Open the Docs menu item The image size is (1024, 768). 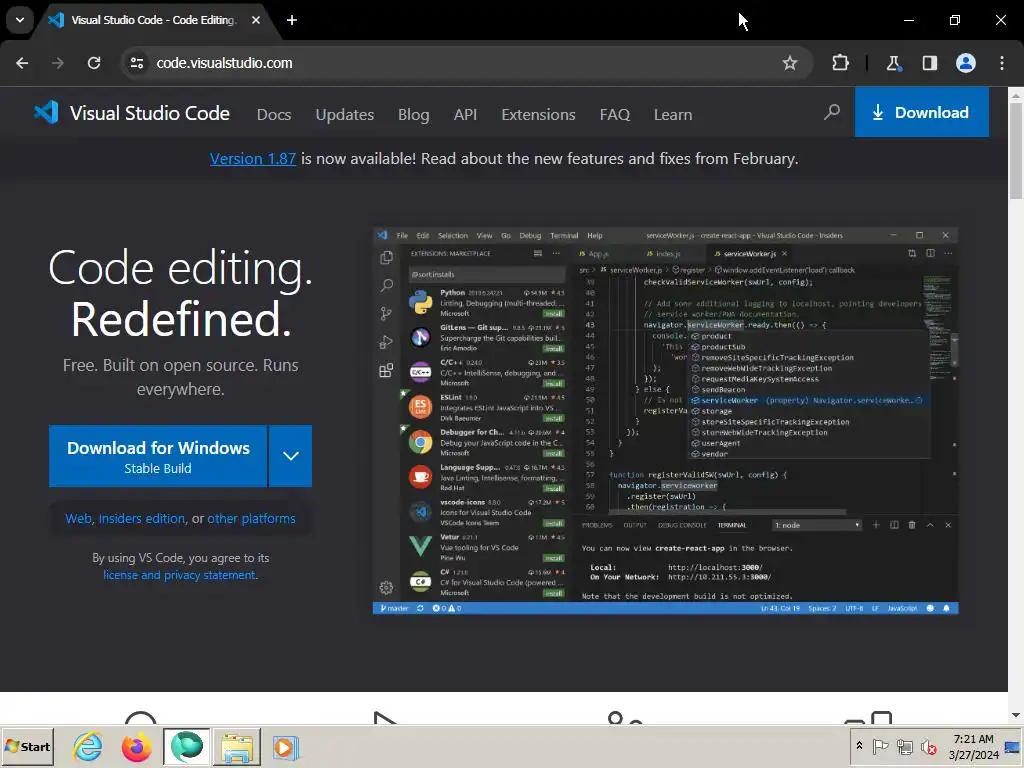point(274,114)
